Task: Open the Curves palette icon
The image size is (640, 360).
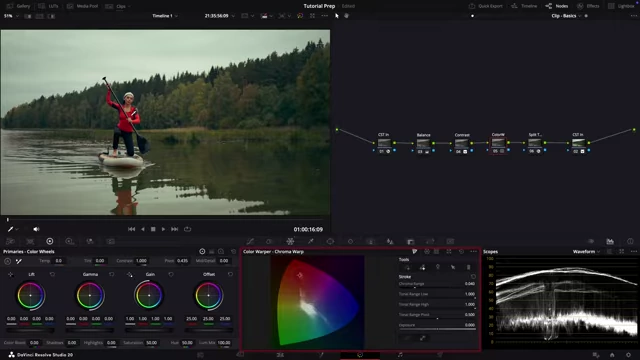Action: 250,241
